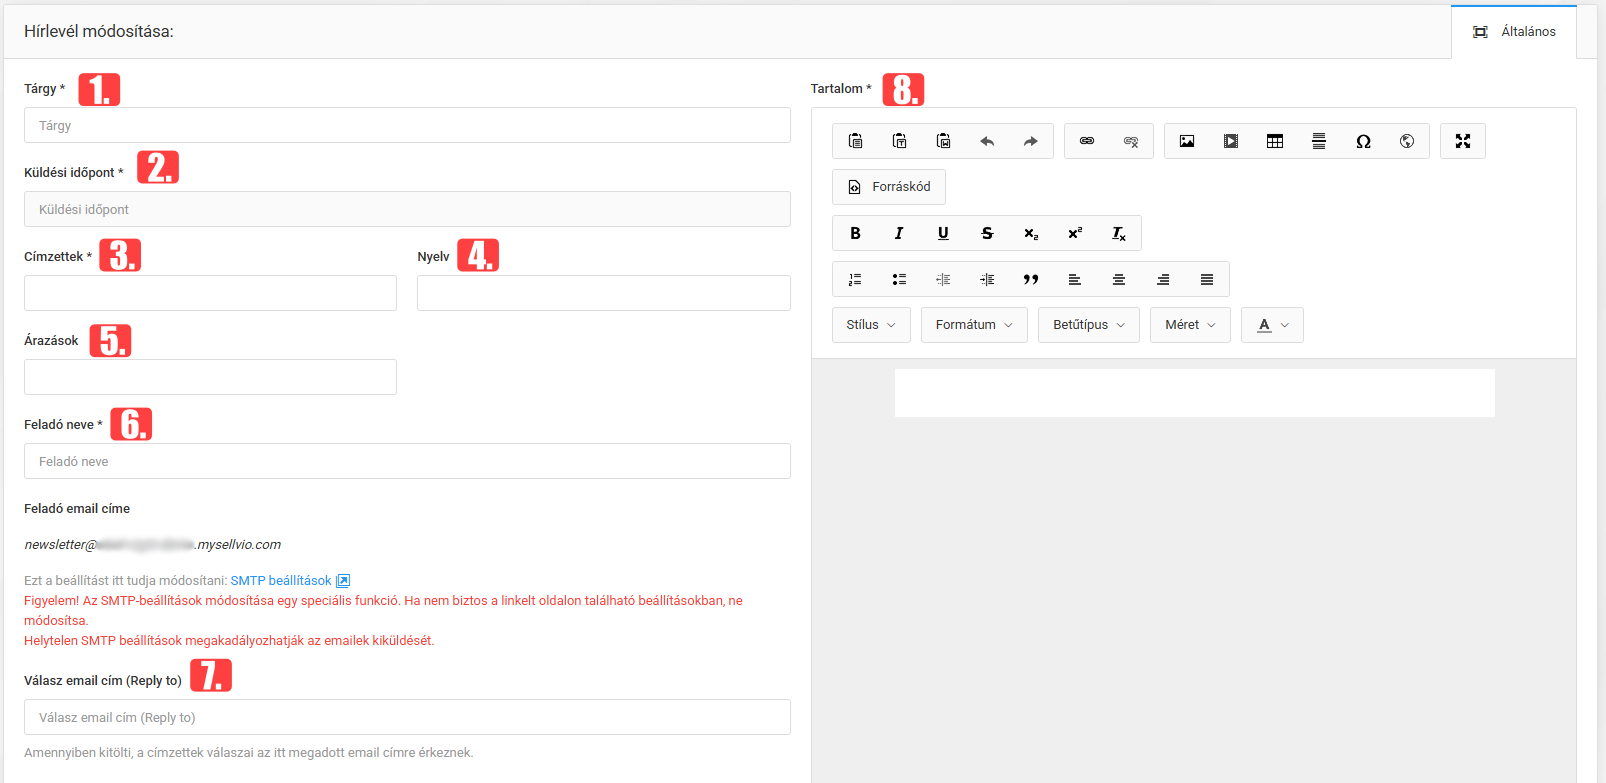Insert a bulleted list
Screen dimensions: 1606x783
[899, 279]
